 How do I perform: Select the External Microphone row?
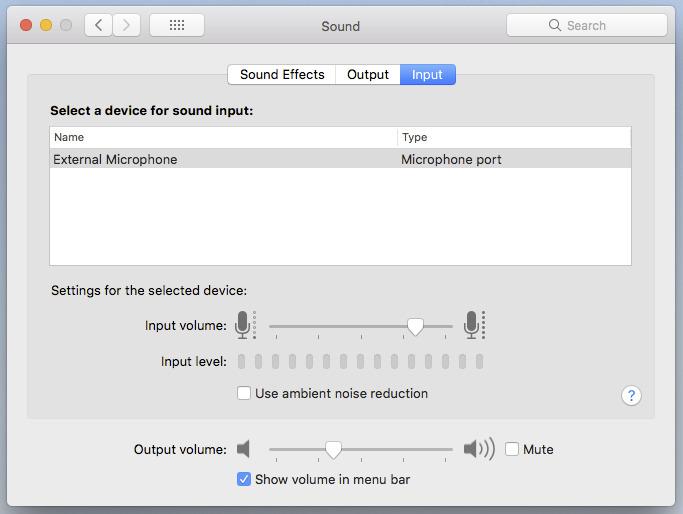tap(340, 159)
